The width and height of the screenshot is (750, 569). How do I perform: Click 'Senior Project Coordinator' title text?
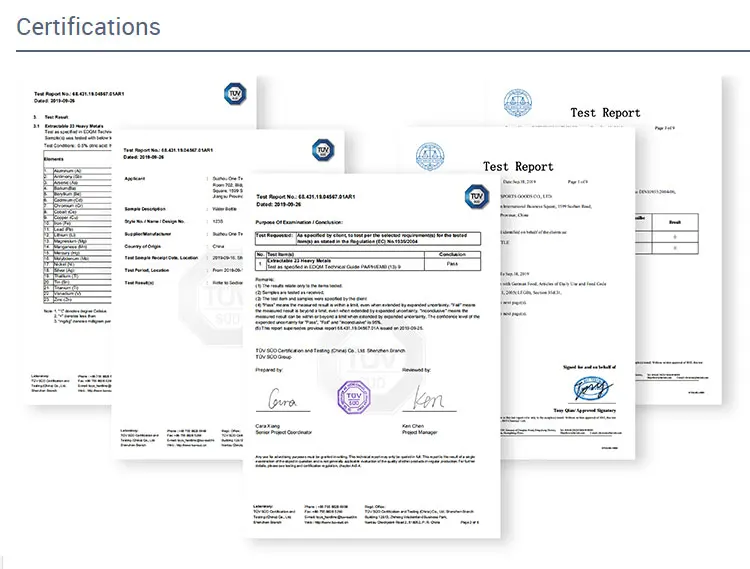(x=284, y=432)
